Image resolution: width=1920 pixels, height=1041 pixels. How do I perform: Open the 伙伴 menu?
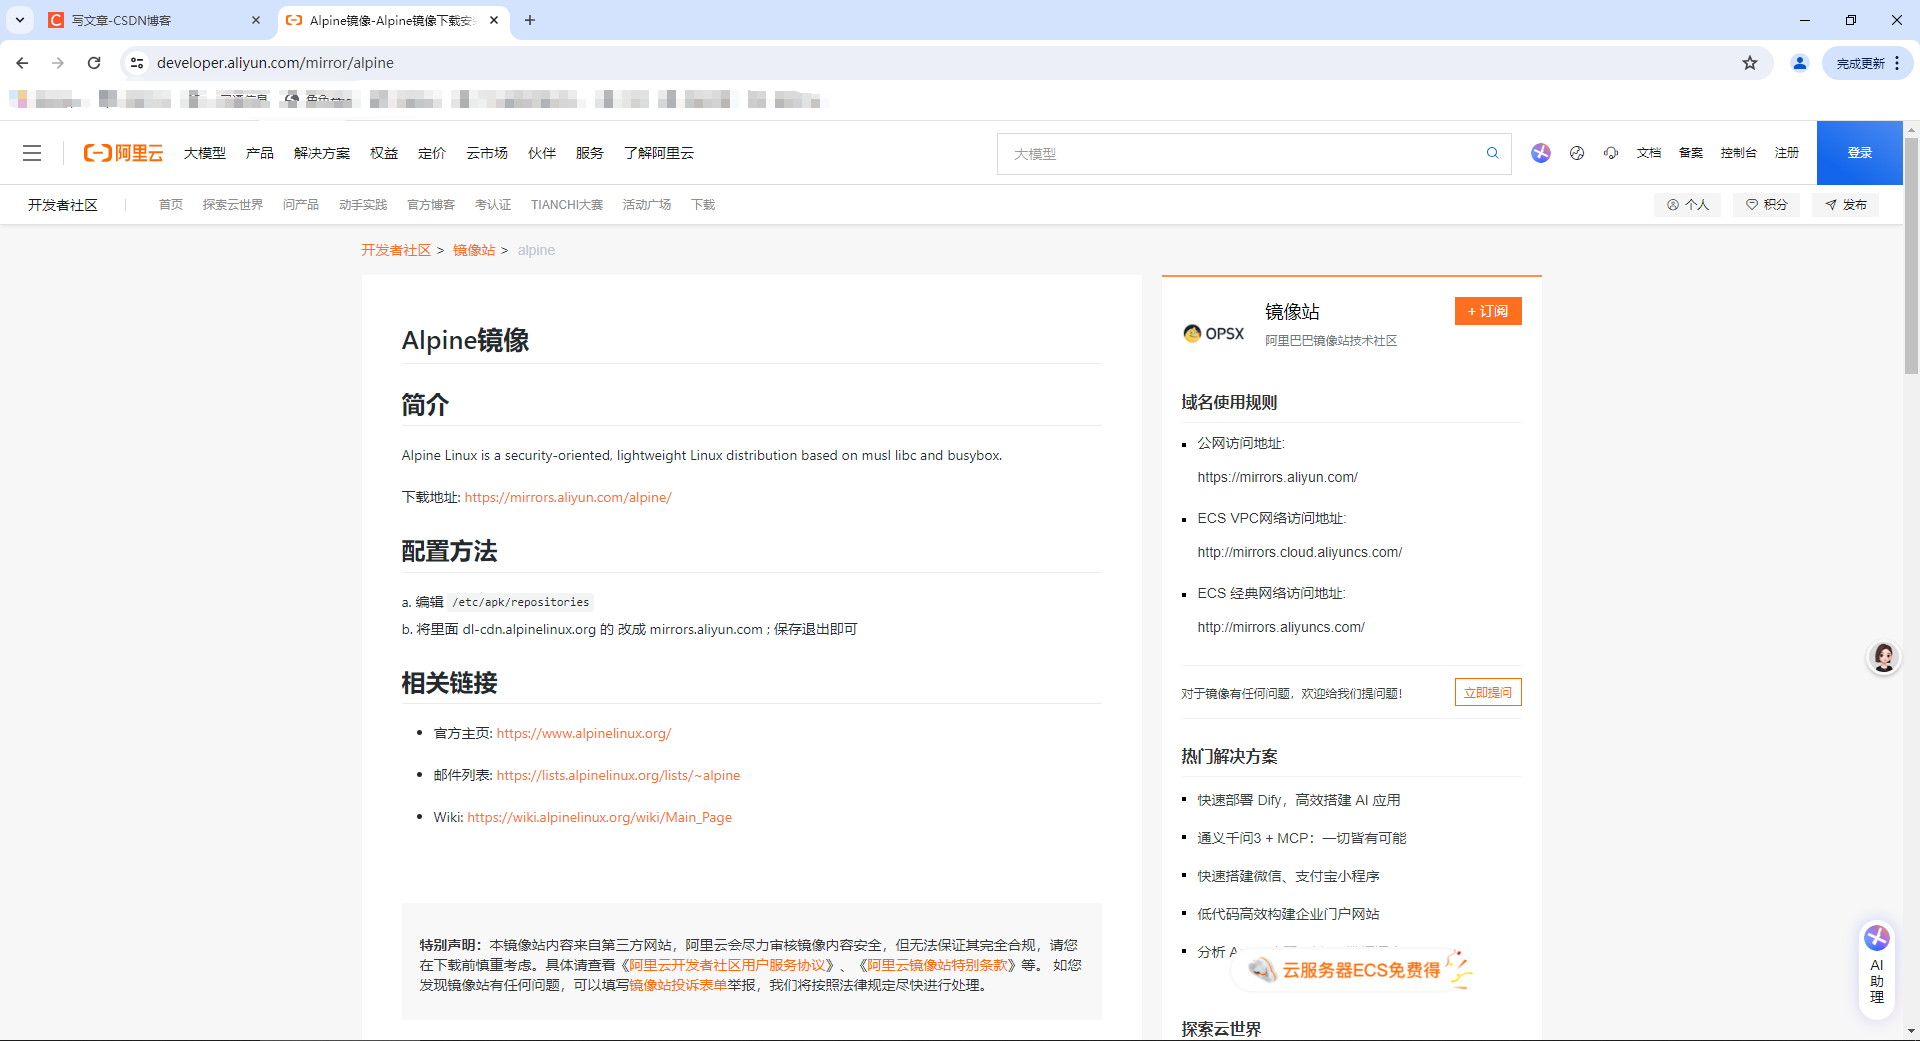tap(542, 153)
